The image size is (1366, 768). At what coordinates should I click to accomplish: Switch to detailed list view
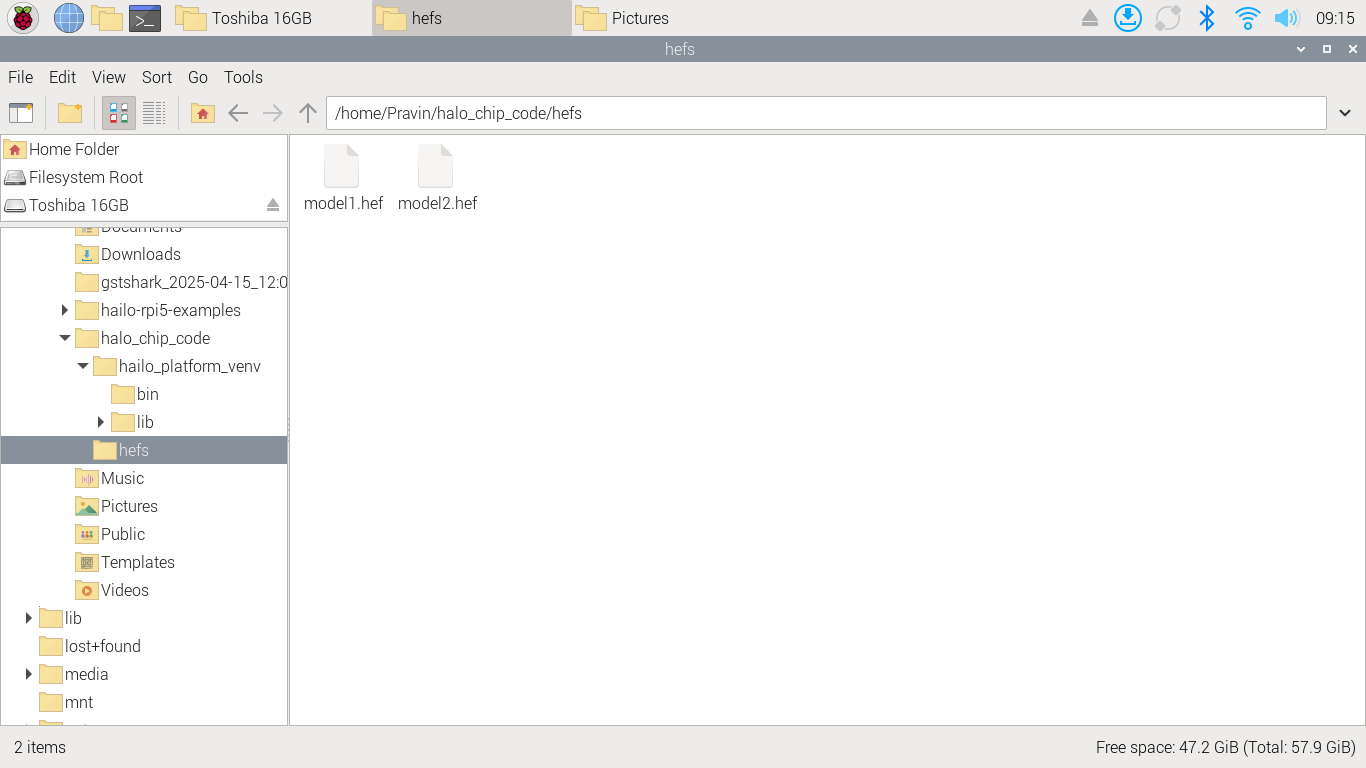[154, 113]
